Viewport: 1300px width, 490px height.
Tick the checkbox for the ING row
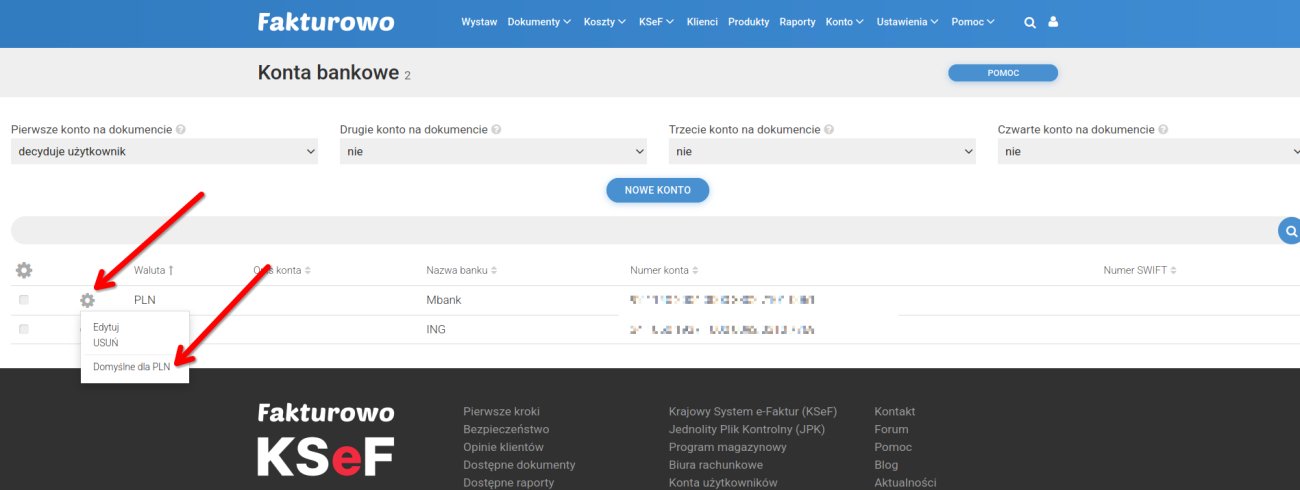pyautogui.click(x=24, y=329)
